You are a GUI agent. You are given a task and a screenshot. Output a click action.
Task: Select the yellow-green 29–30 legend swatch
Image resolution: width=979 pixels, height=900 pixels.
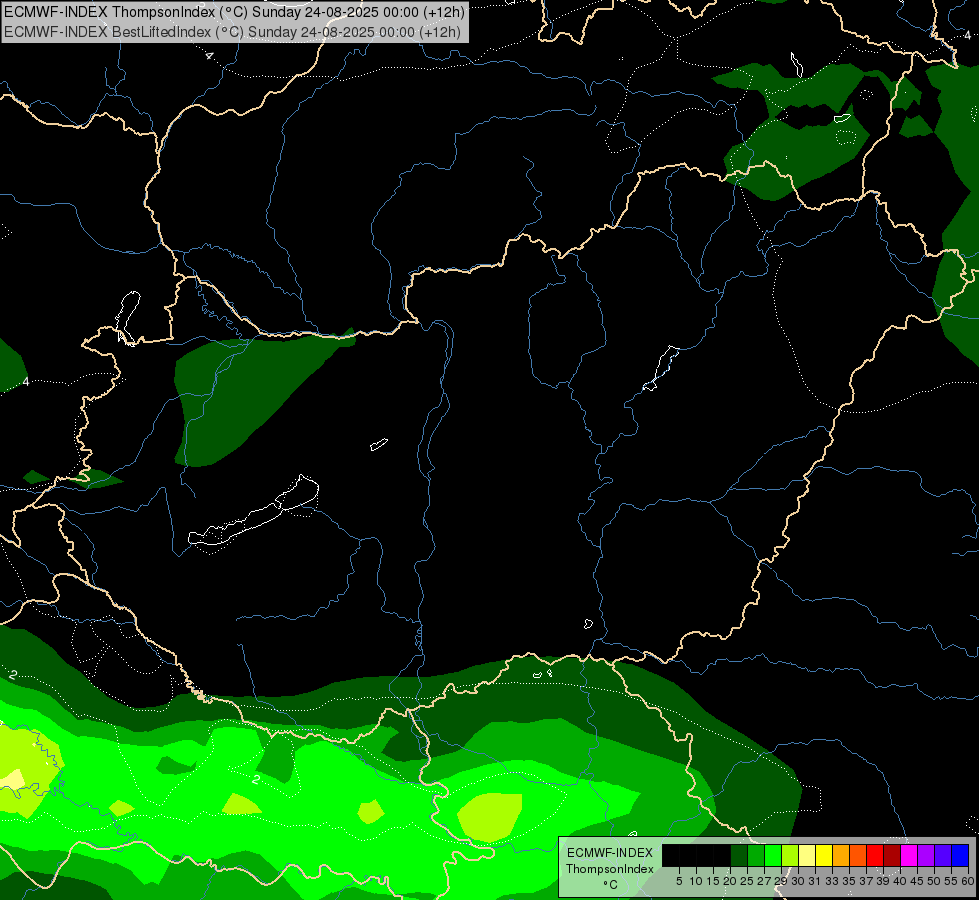tap(790, 855)
